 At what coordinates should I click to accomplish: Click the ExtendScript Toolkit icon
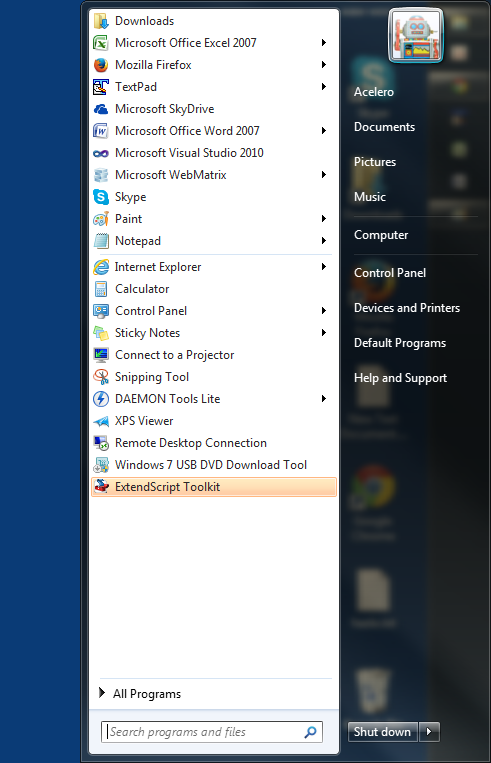click(x=101, y=487)
